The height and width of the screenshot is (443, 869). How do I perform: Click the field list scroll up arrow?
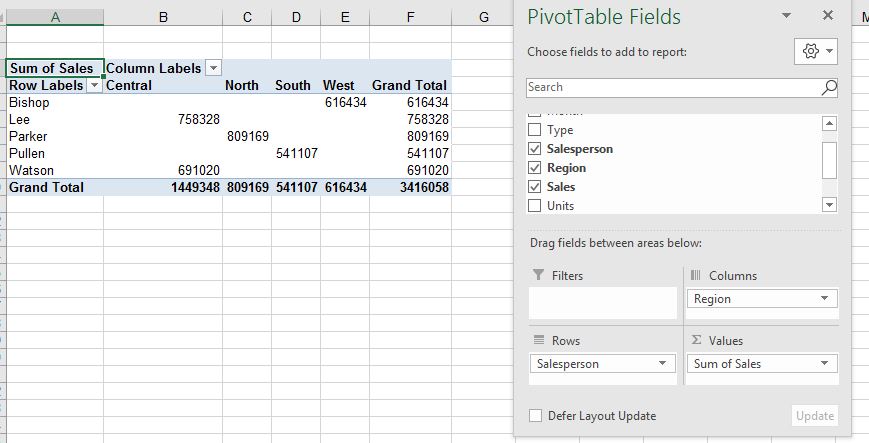pyautogui.click(x=829, y=124)
